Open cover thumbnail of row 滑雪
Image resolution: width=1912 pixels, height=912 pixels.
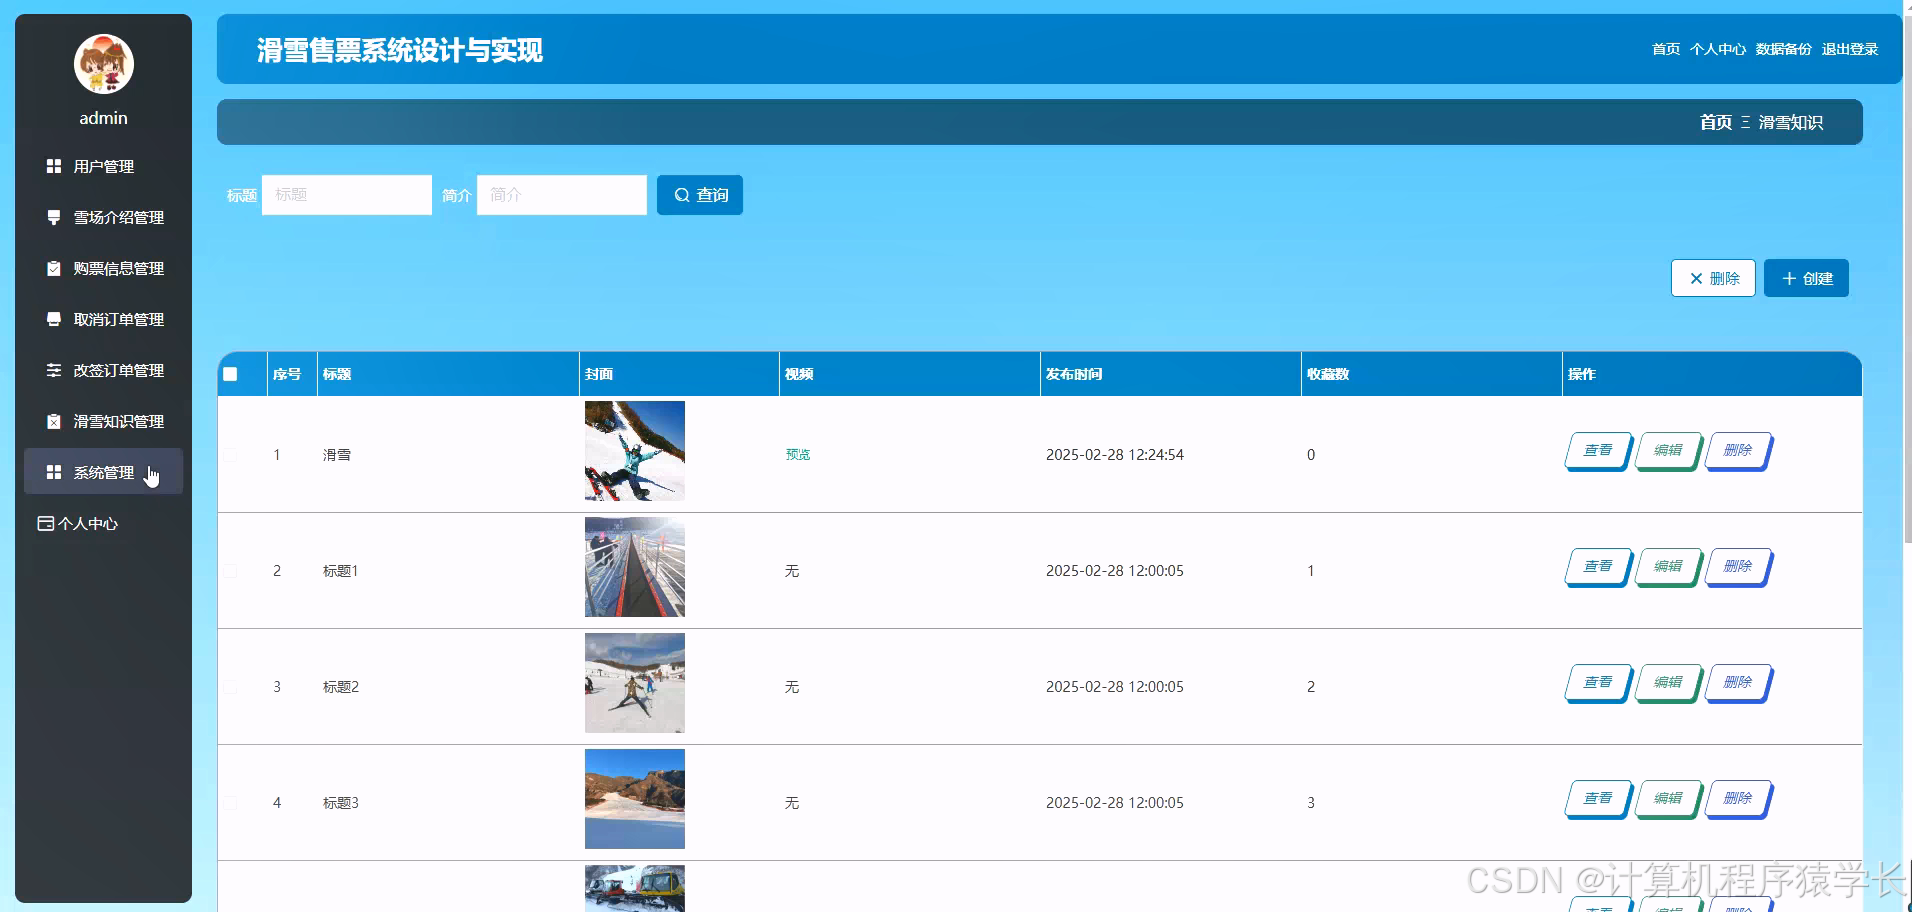pyautogui.click(x=635, y=451)
